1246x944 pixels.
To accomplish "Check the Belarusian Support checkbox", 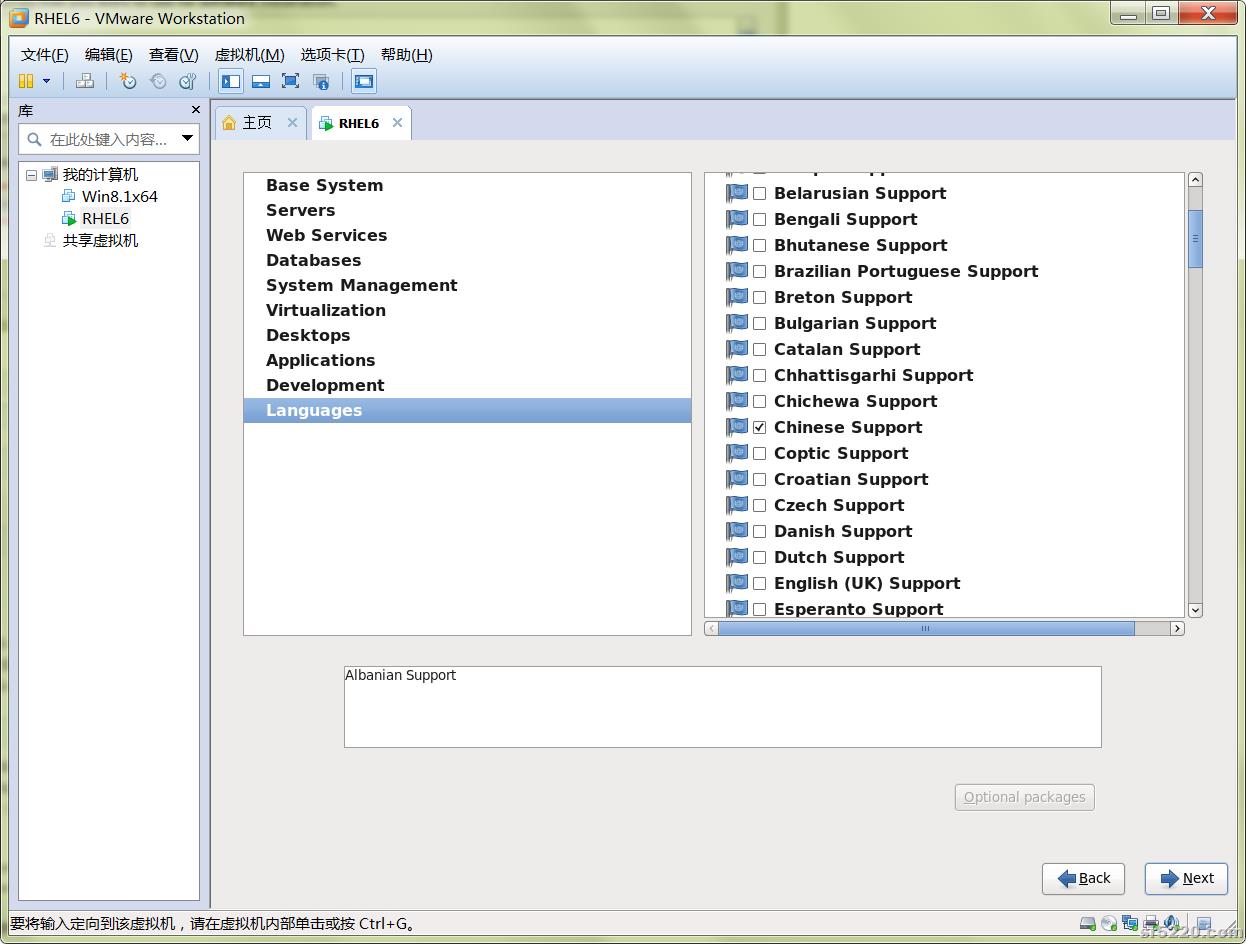I will click(760, 193).
